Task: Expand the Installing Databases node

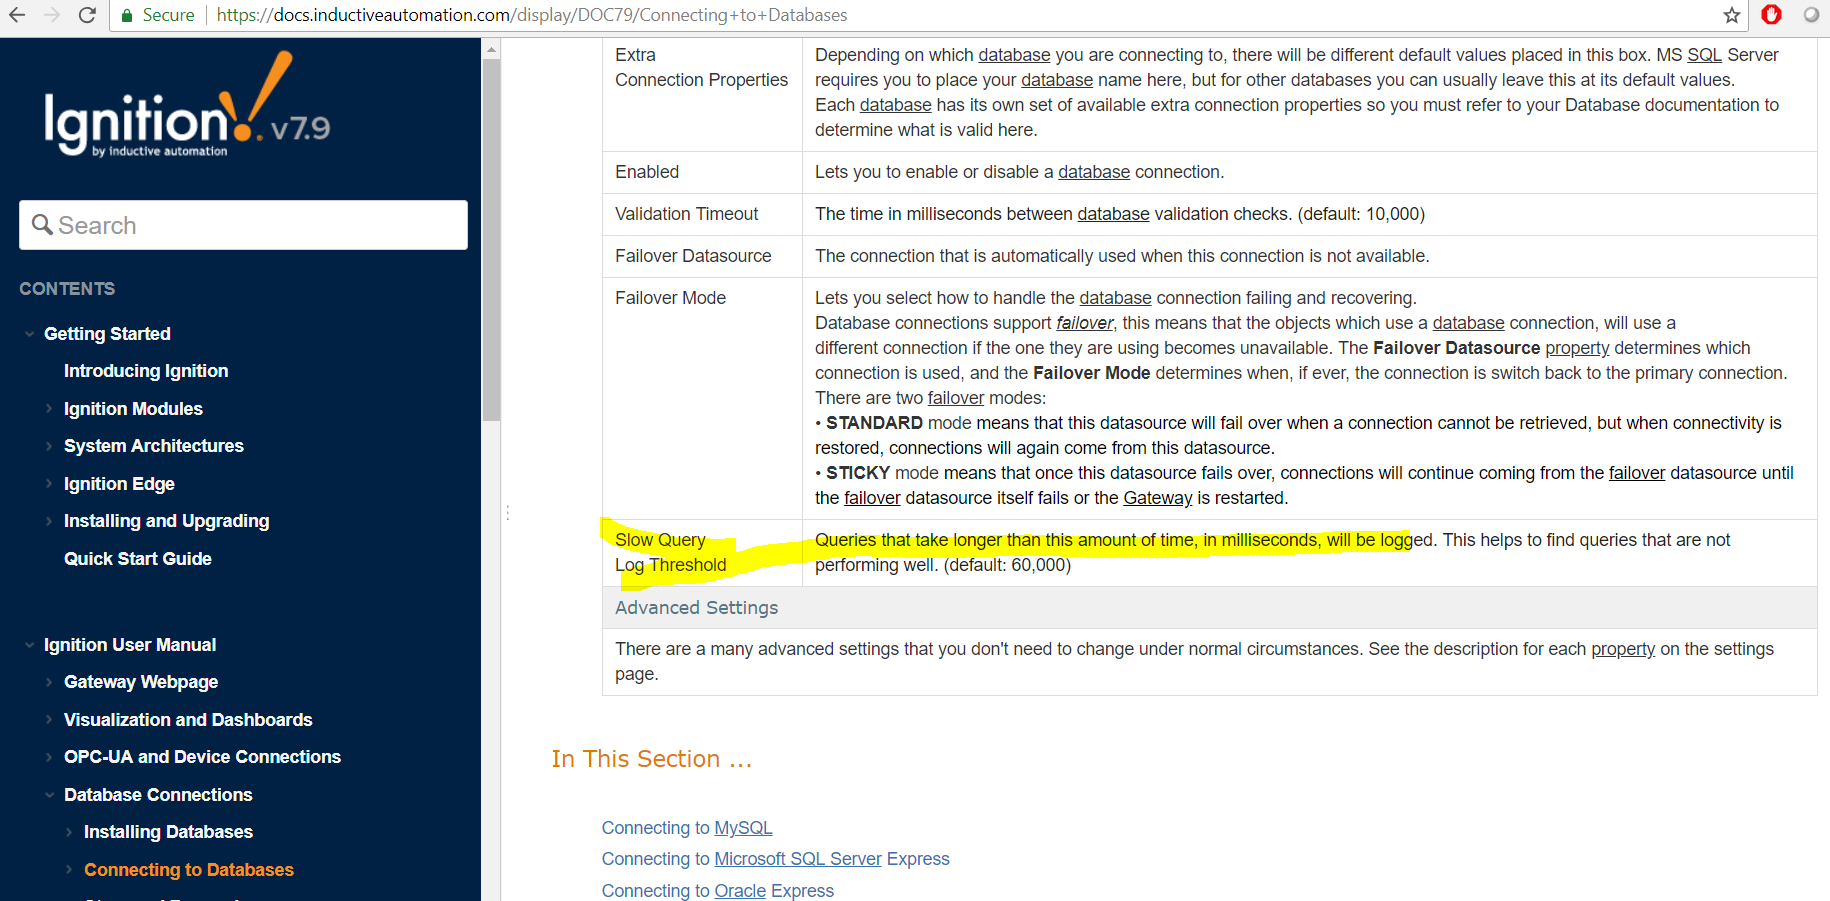Action: click(69, 832)
